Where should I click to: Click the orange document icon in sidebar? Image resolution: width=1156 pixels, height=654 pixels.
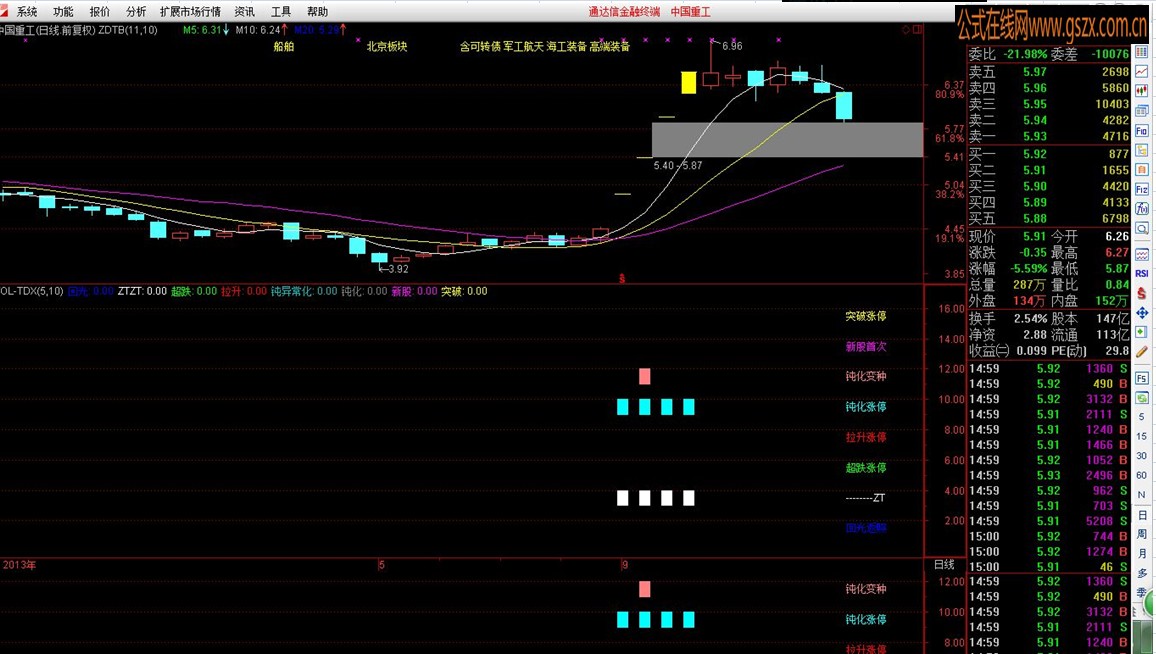[x=1141, y=170]
